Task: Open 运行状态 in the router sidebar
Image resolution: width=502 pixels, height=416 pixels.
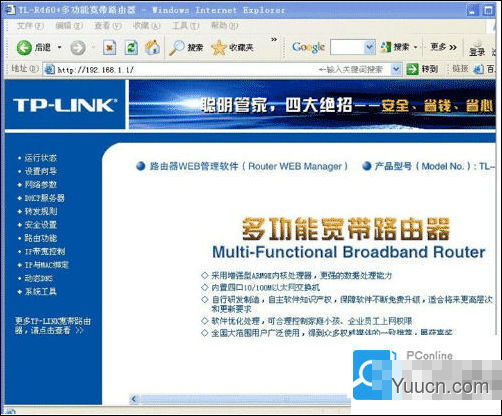Action: 41,158
